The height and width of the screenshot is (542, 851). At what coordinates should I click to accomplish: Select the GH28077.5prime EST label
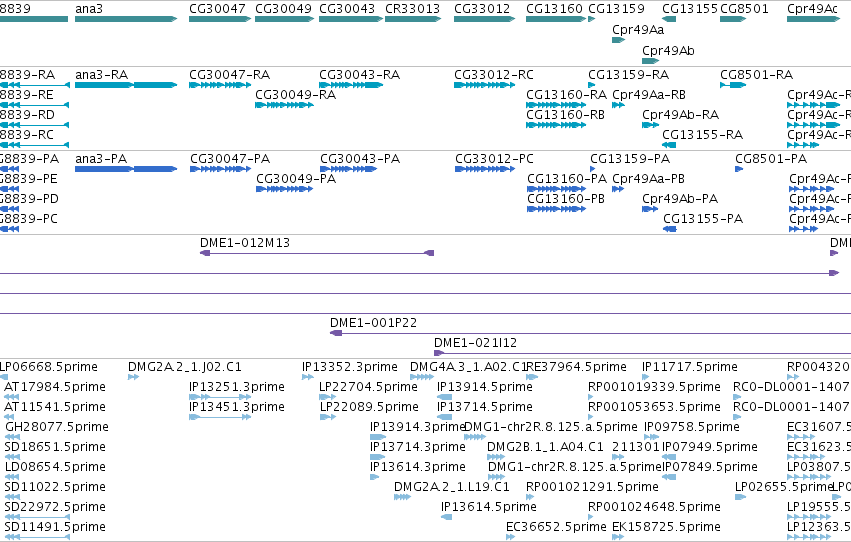[x=56, y=427]
